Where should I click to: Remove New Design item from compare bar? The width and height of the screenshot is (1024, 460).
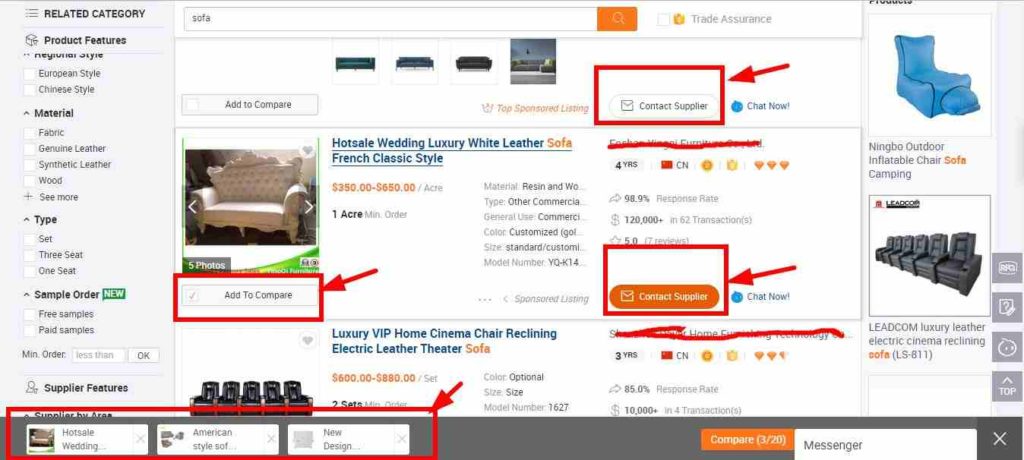pyautogui.click(x=402, y=439)
